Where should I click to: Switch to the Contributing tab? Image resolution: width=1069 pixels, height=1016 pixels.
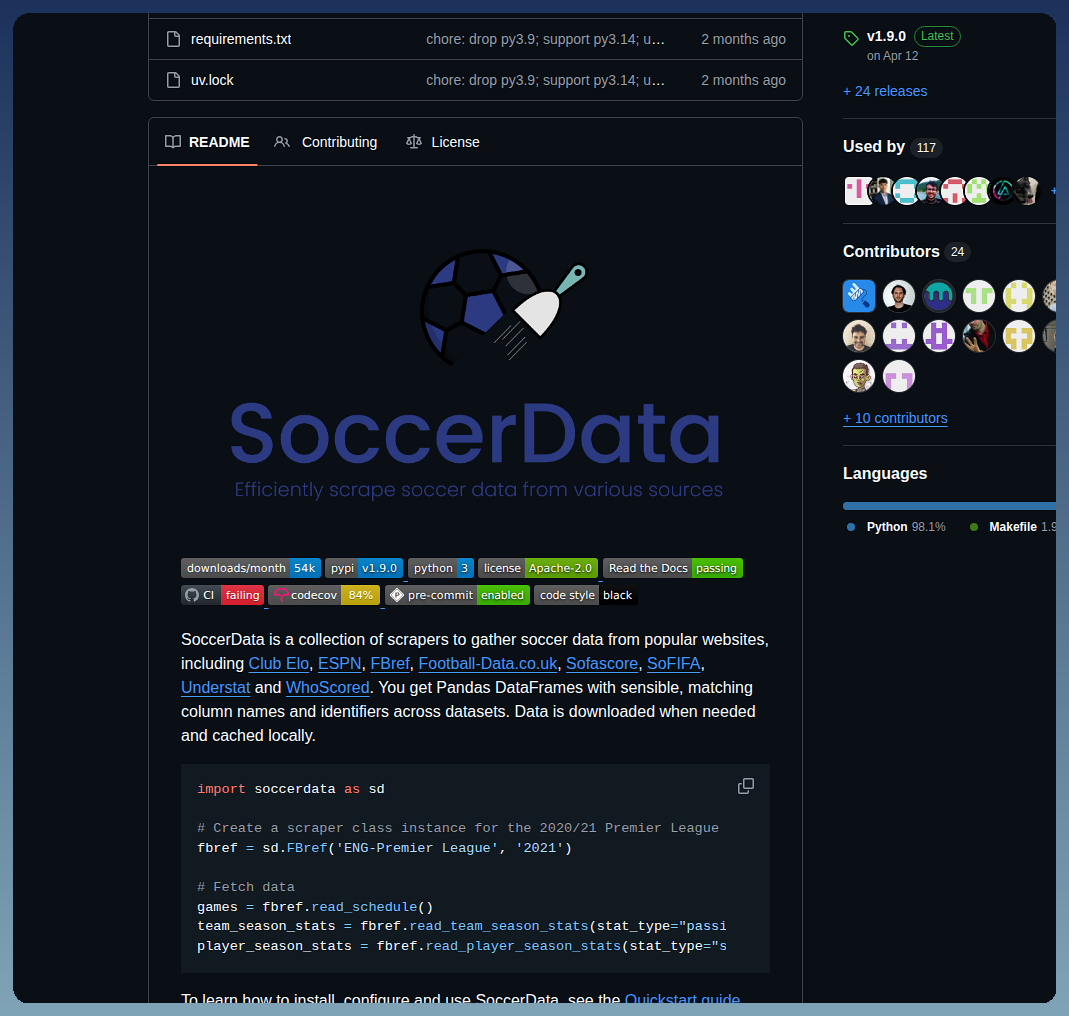(326, 142)
